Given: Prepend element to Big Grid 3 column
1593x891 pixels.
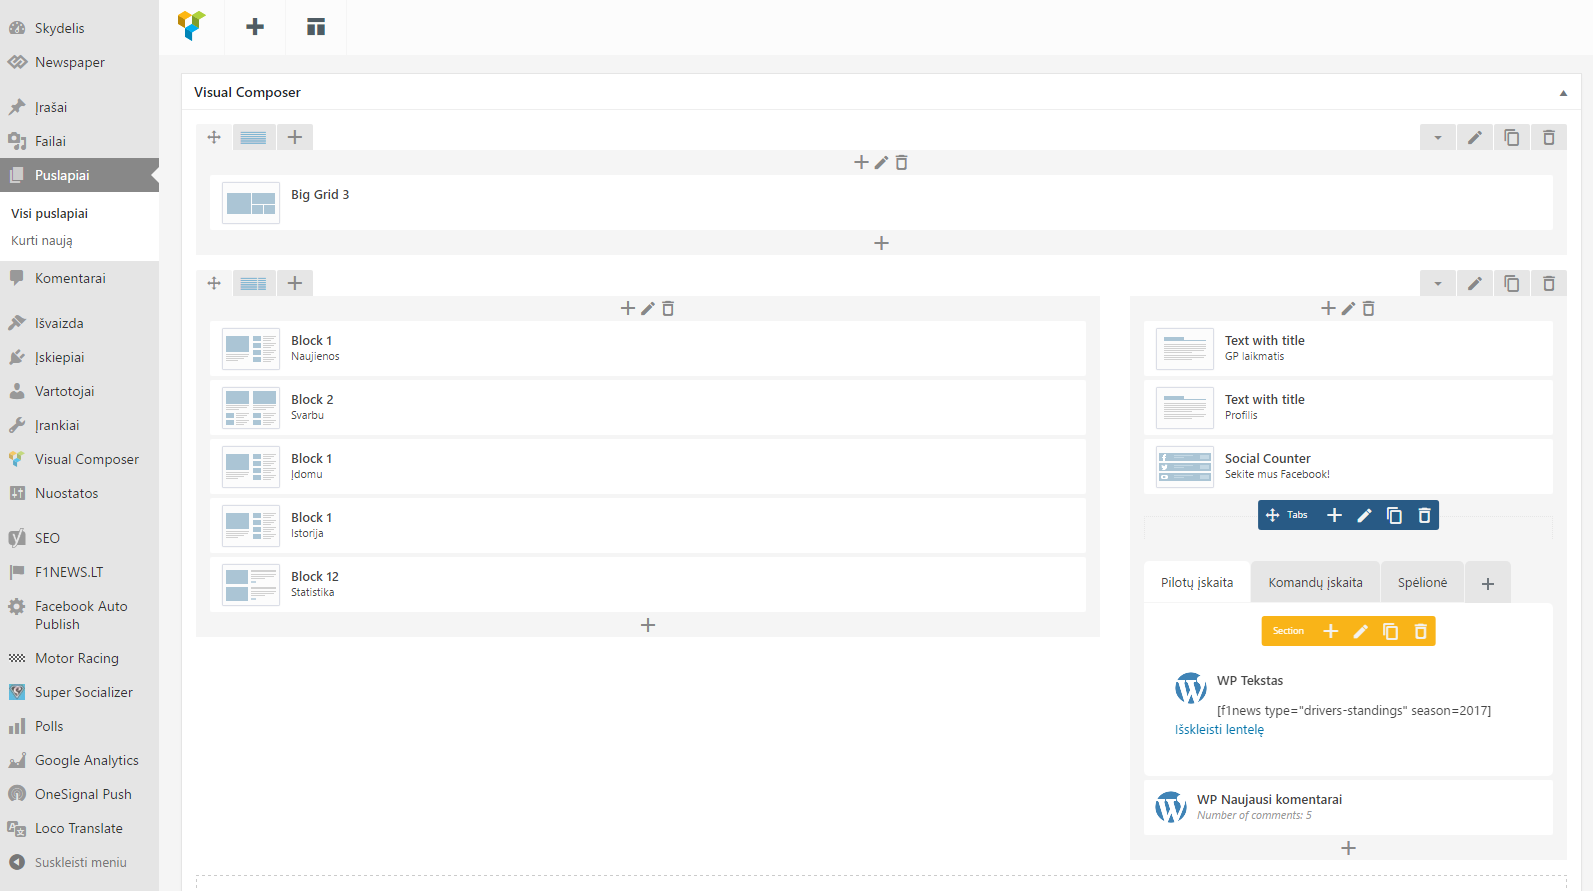Looking at the screenshot, I should [x=861, y=163].
